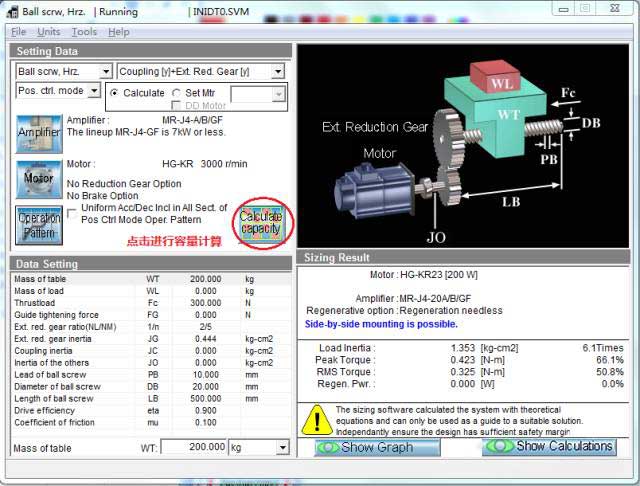Select the Calculate radio button
The image size is (640, 486).
pos(115,93)
